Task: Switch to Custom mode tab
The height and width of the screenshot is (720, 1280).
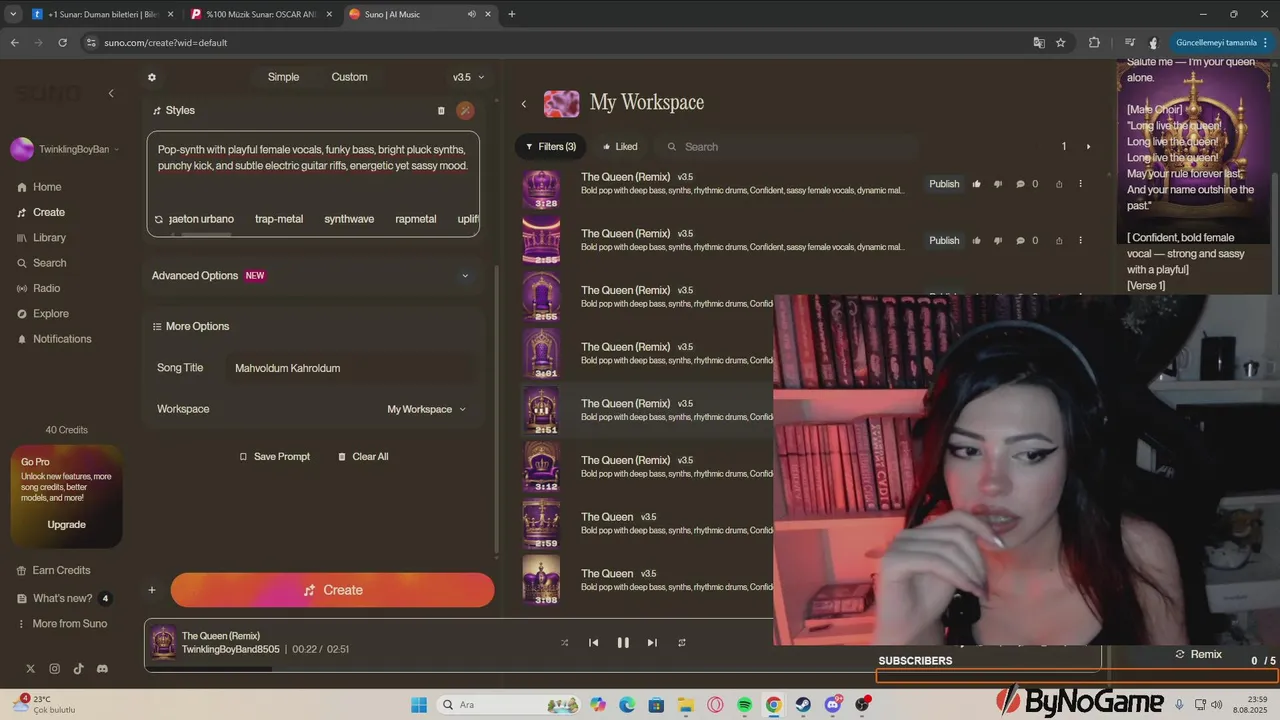Action: click(349, 77)
